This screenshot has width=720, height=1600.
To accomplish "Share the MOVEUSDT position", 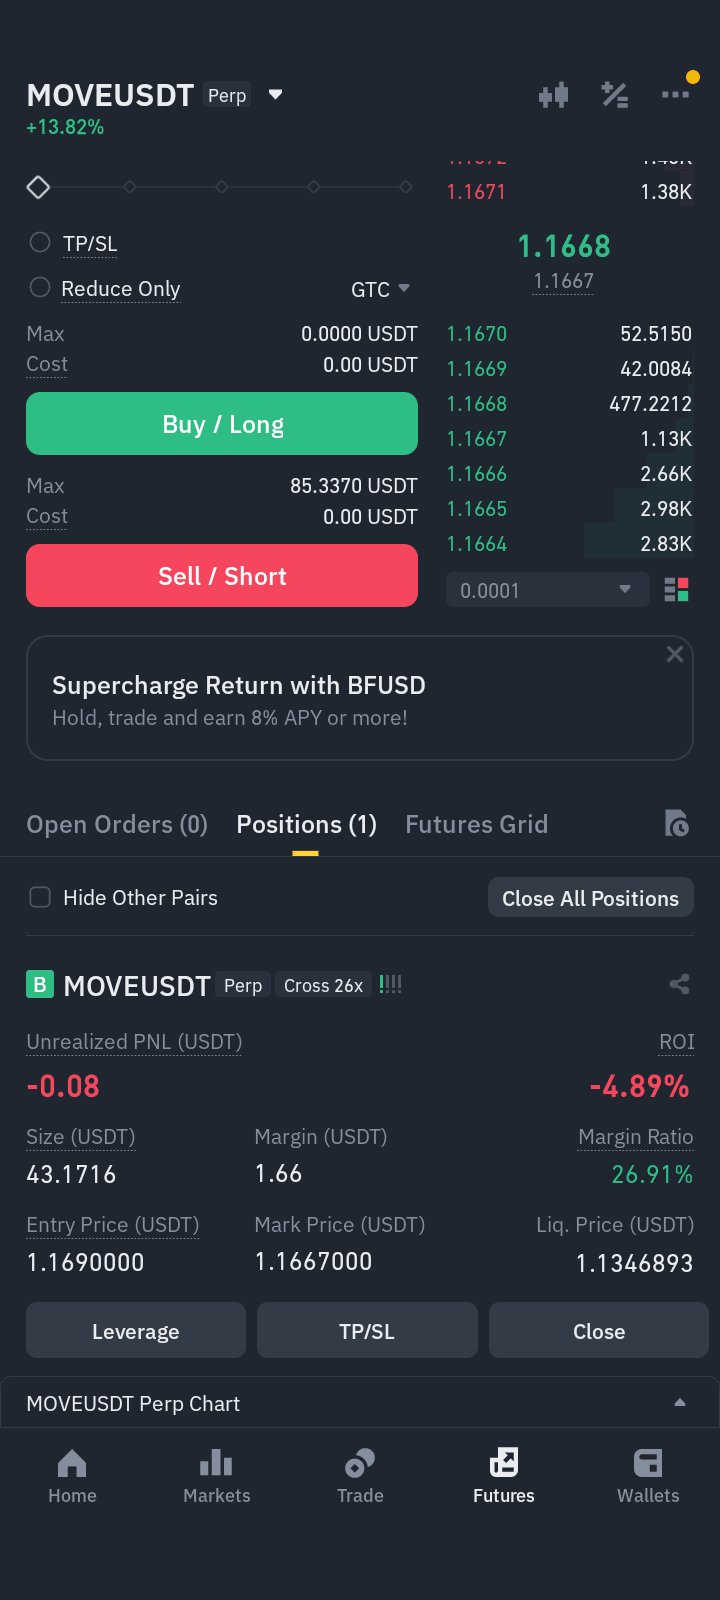I will [680, 985].
